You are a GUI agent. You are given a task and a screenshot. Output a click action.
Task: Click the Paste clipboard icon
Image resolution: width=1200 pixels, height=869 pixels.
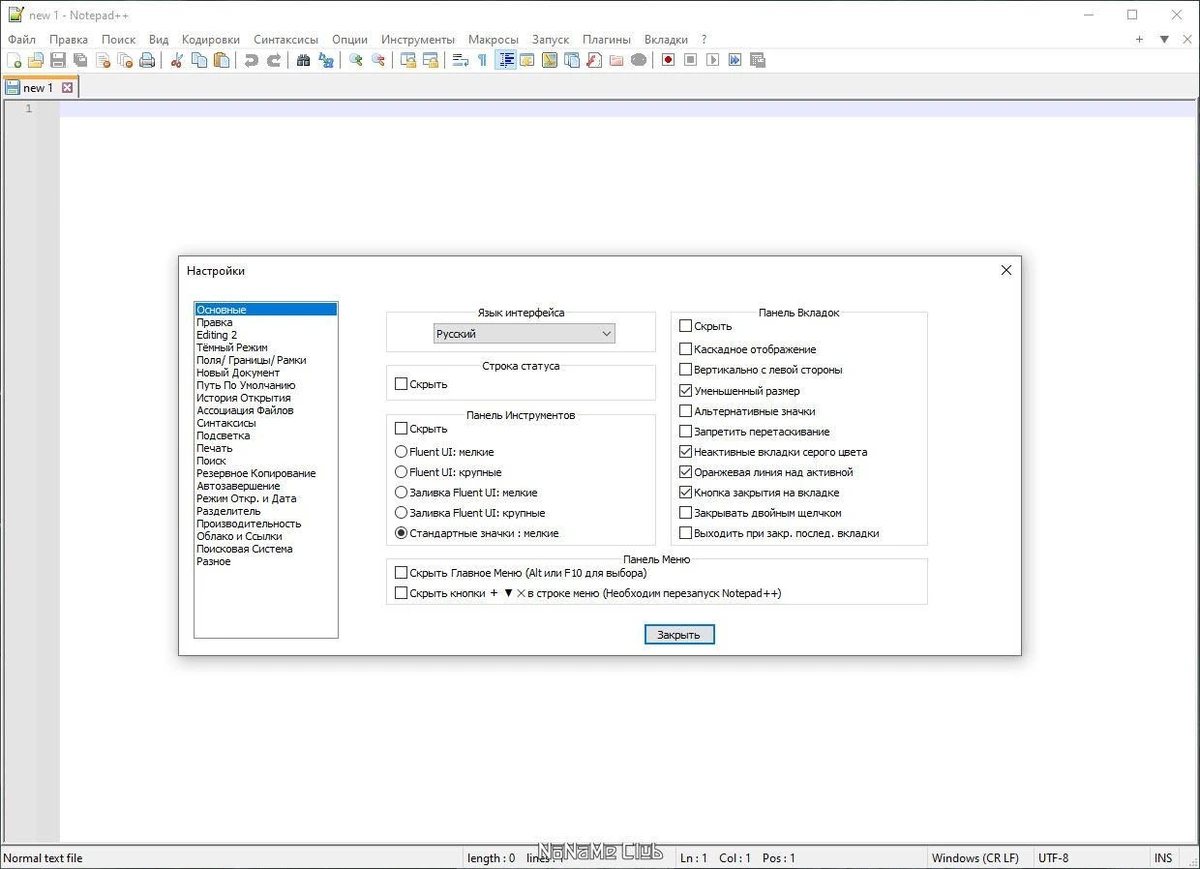pos(221,60)
